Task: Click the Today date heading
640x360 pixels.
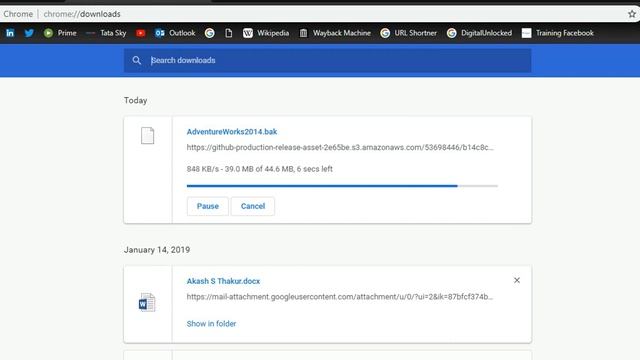Action: (136, 100)
